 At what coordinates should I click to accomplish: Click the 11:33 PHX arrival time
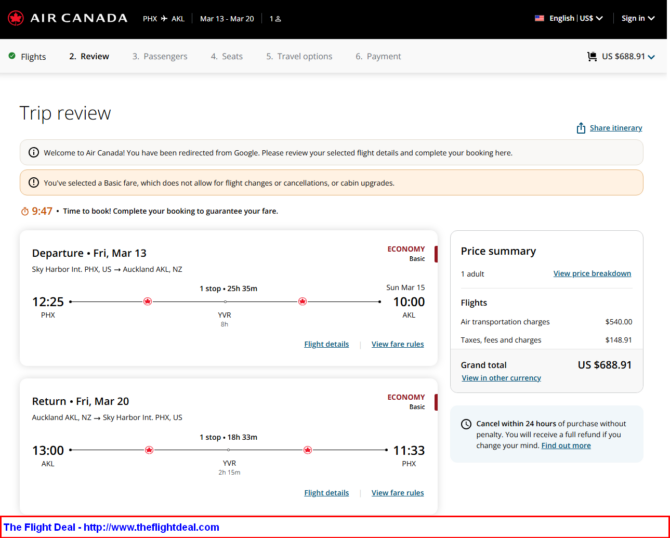[409, 450]
